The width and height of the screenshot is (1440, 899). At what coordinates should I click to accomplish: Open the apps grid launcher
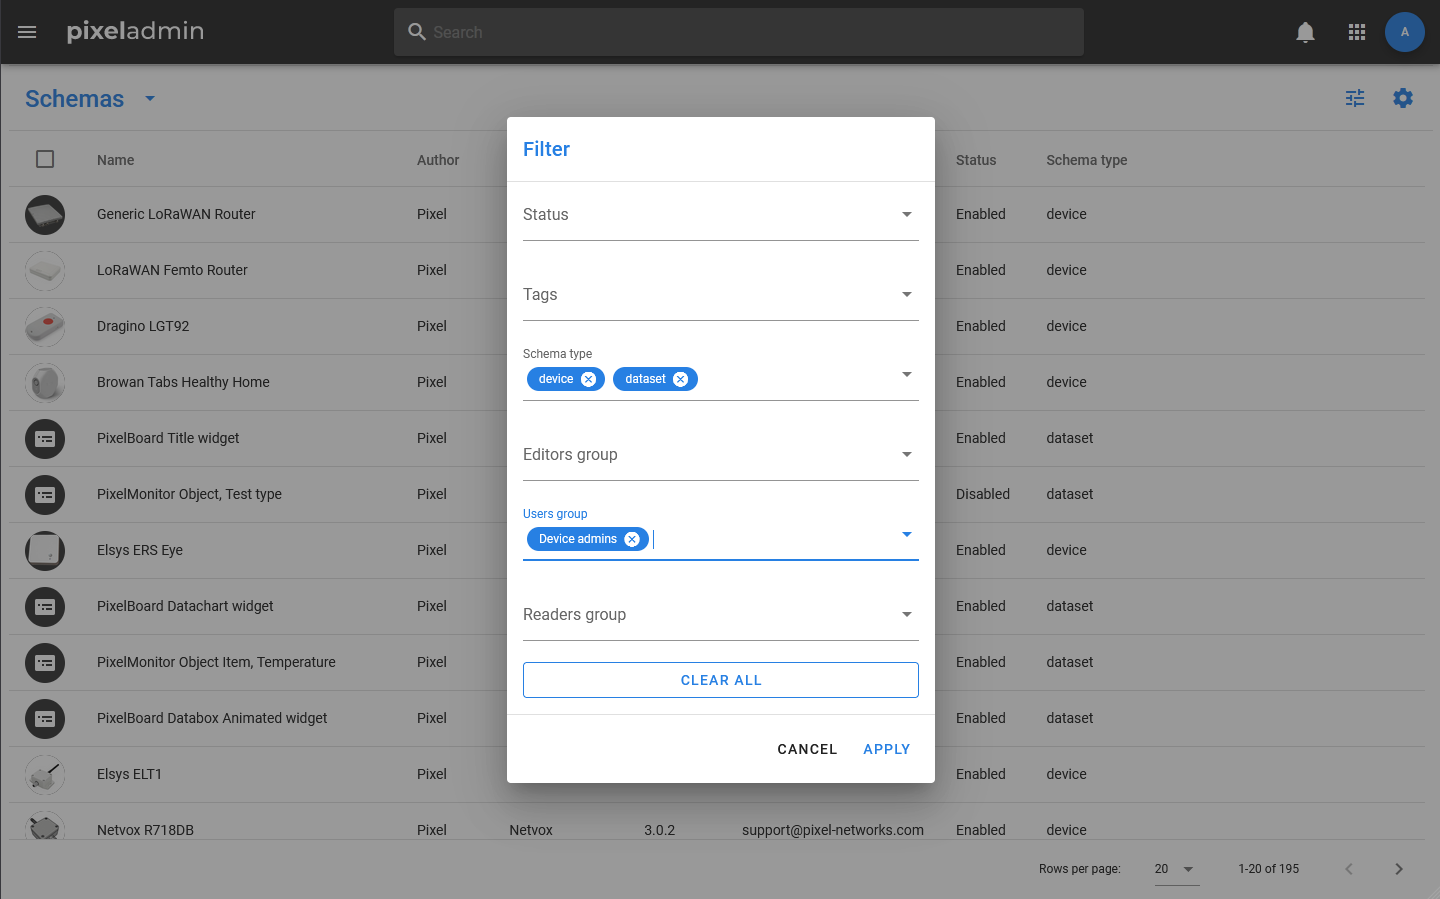(x=1357, y=32)
